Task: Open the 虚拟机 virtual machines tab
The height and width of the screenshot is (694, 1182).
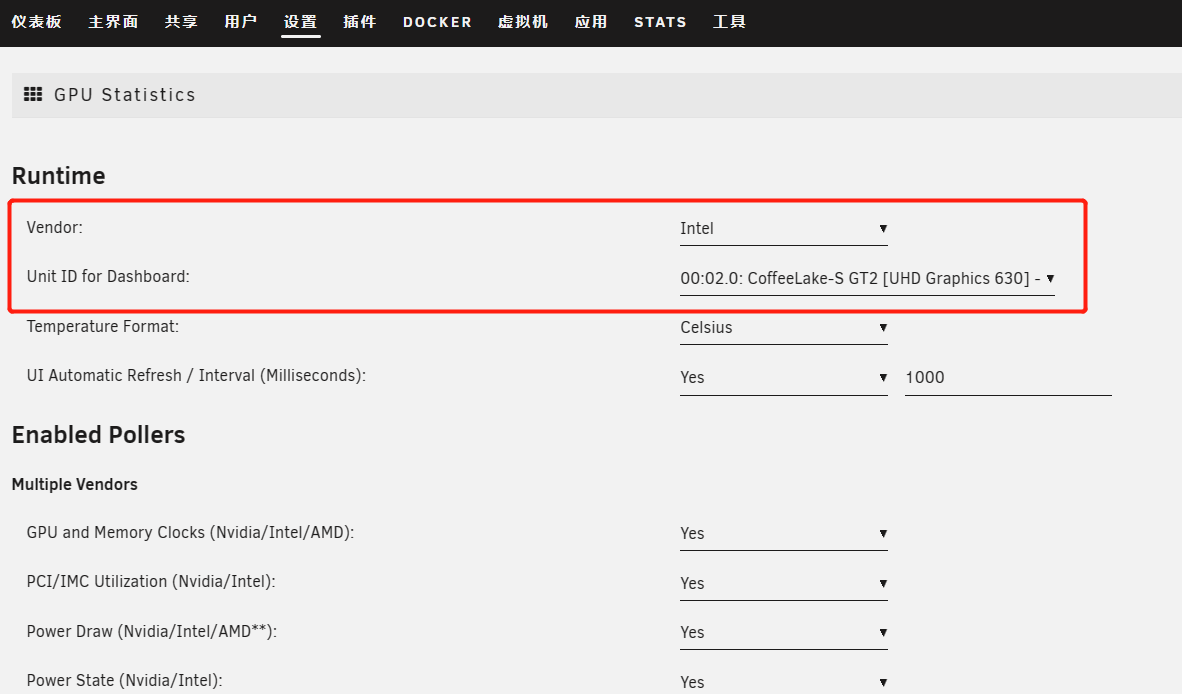Action: click(523, 21)
